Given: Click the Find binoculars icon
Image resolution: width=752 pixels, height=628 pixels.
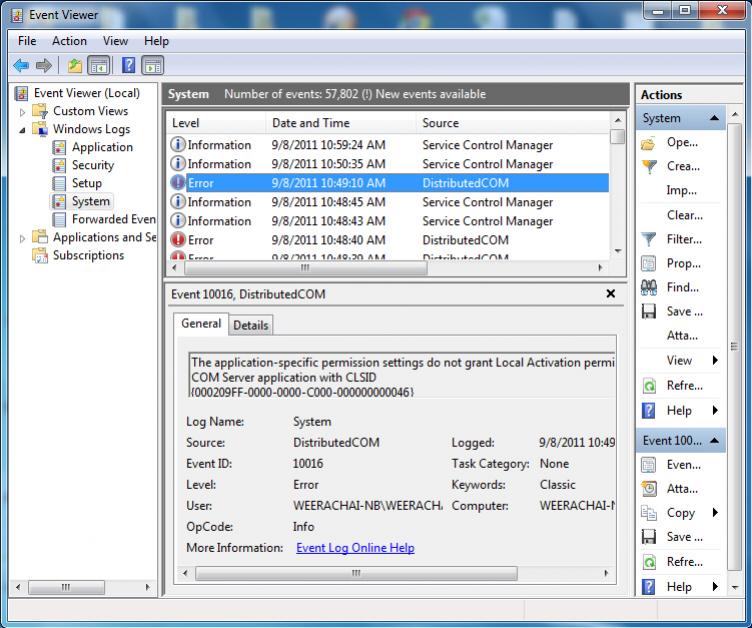Looking at the screenshot, I should (648, 288).
